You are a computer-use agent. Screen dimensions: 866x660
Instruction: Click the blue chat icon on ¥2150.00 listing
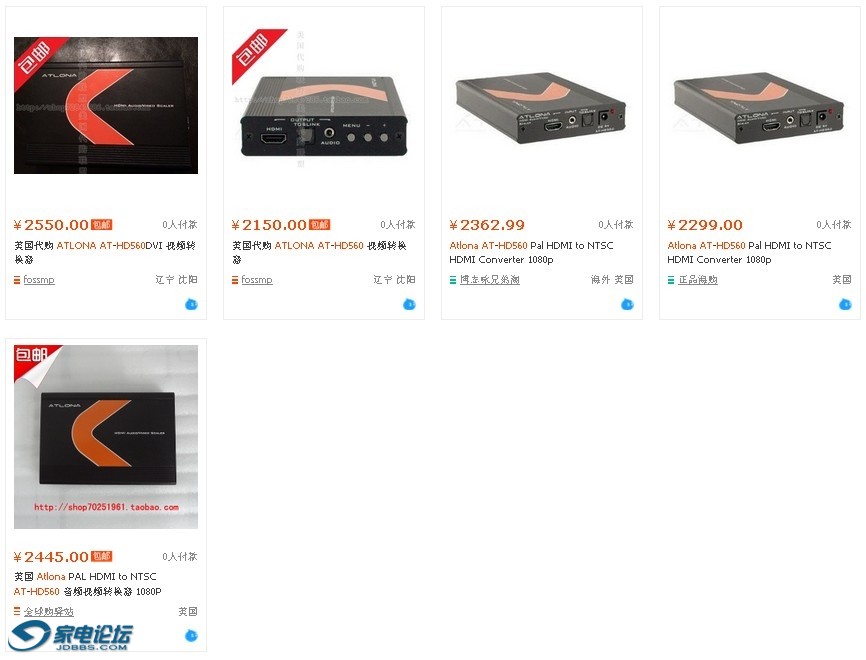click(409, 304)
